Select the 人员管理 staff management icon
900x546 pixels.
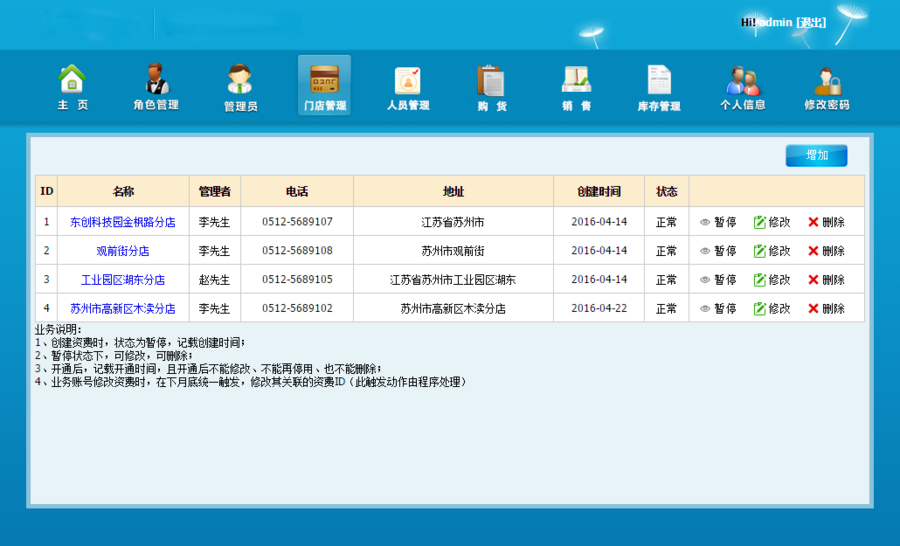click(408, 86)
